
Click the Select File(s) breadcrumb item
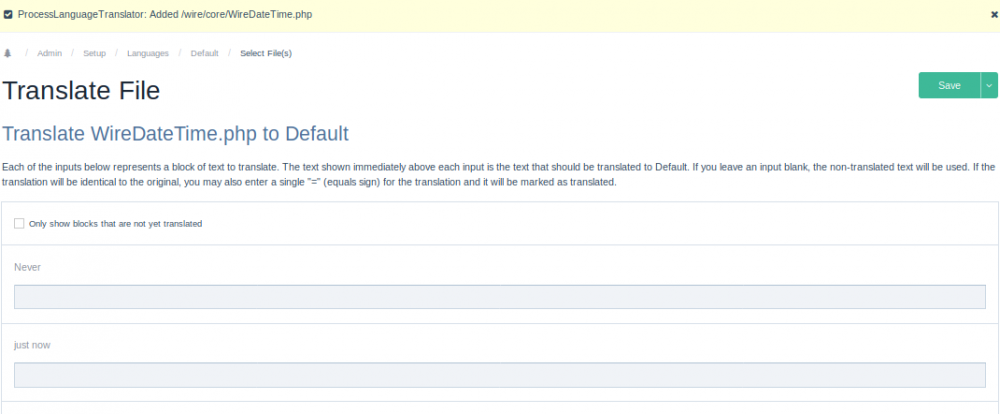[x=266, y=53]
